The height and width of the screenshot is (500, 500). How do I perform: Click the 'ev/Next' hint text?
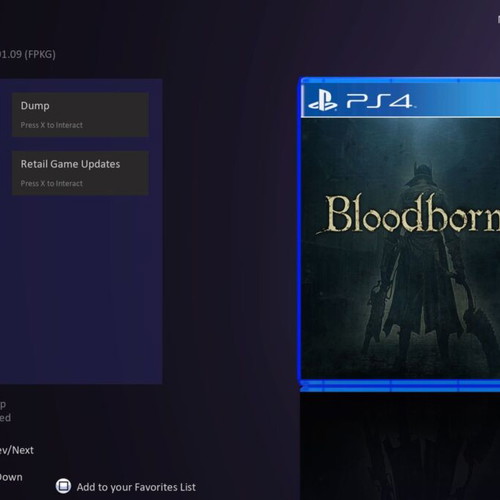point(17,450)
